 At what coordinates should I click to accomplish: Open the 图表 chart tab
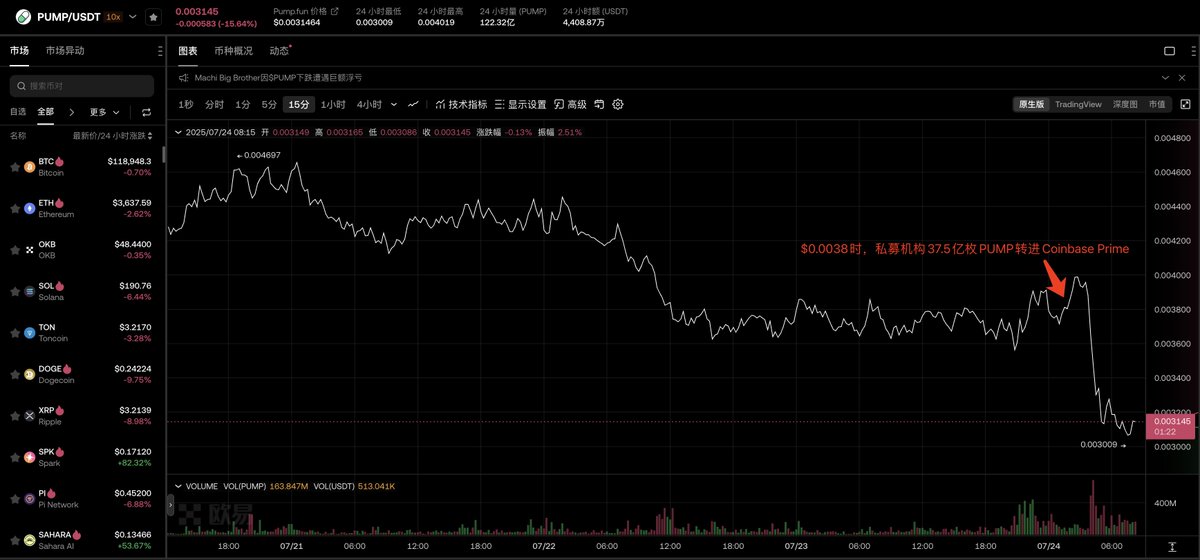click(x=188, y=50)
